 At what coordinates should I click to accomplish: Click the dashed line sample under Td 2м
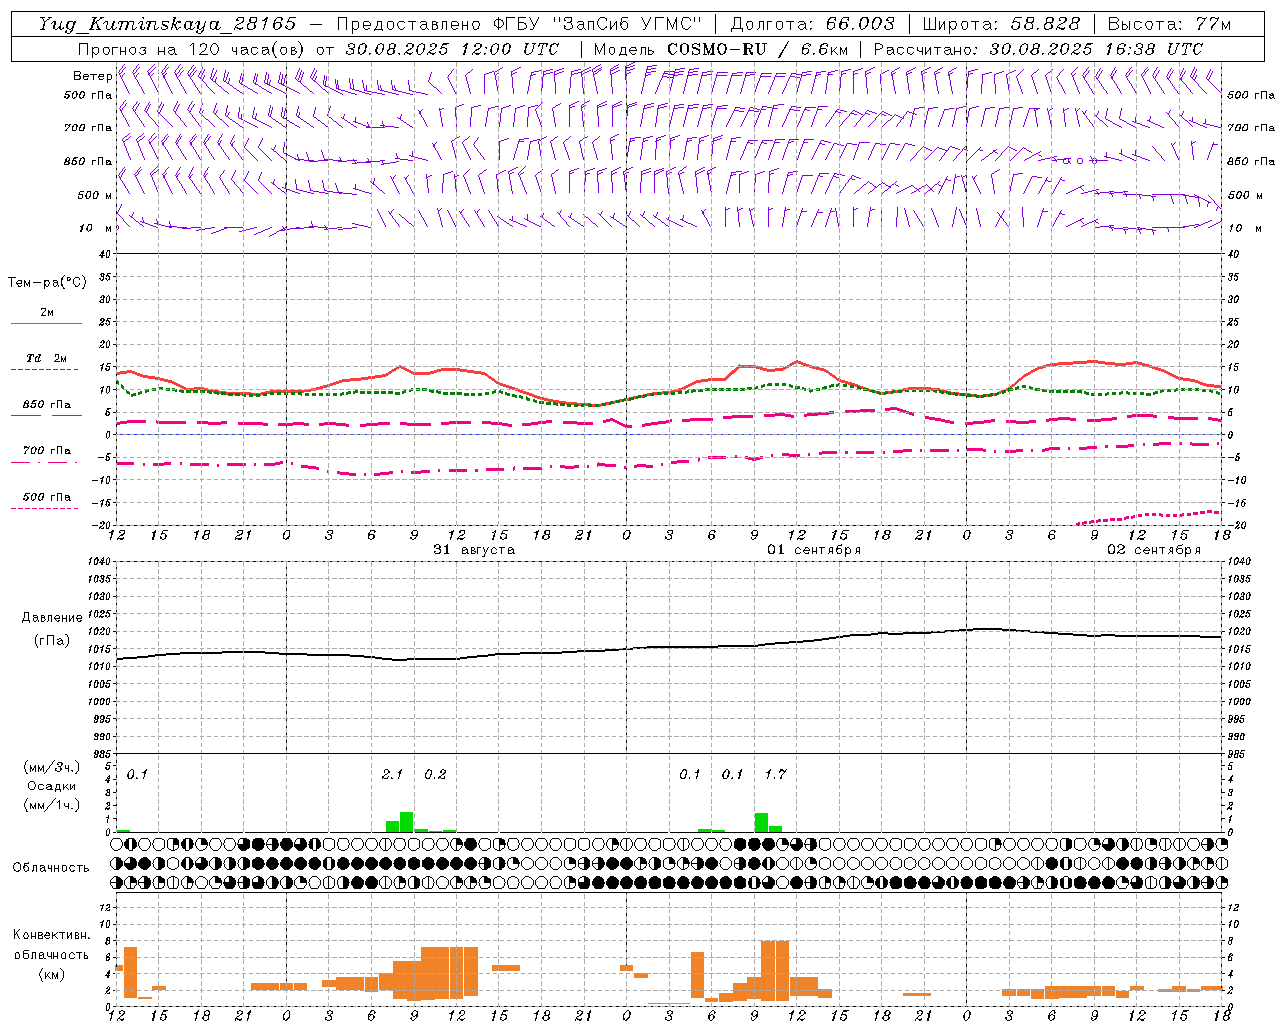pos(44,369)
